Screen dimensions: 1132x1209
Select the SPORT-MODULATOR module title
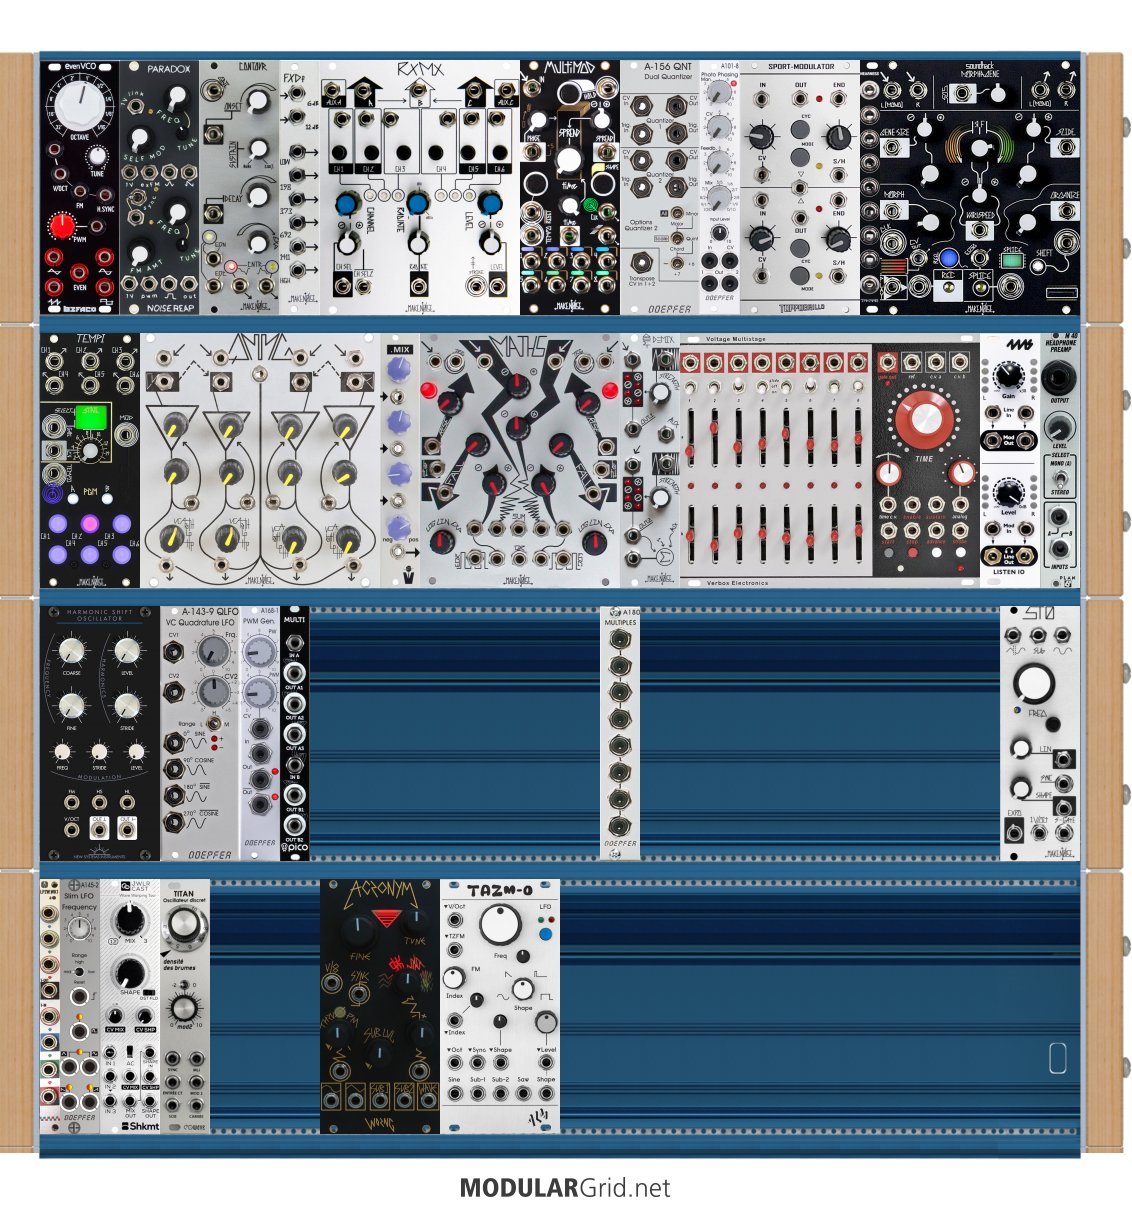(x=800, y=66)
